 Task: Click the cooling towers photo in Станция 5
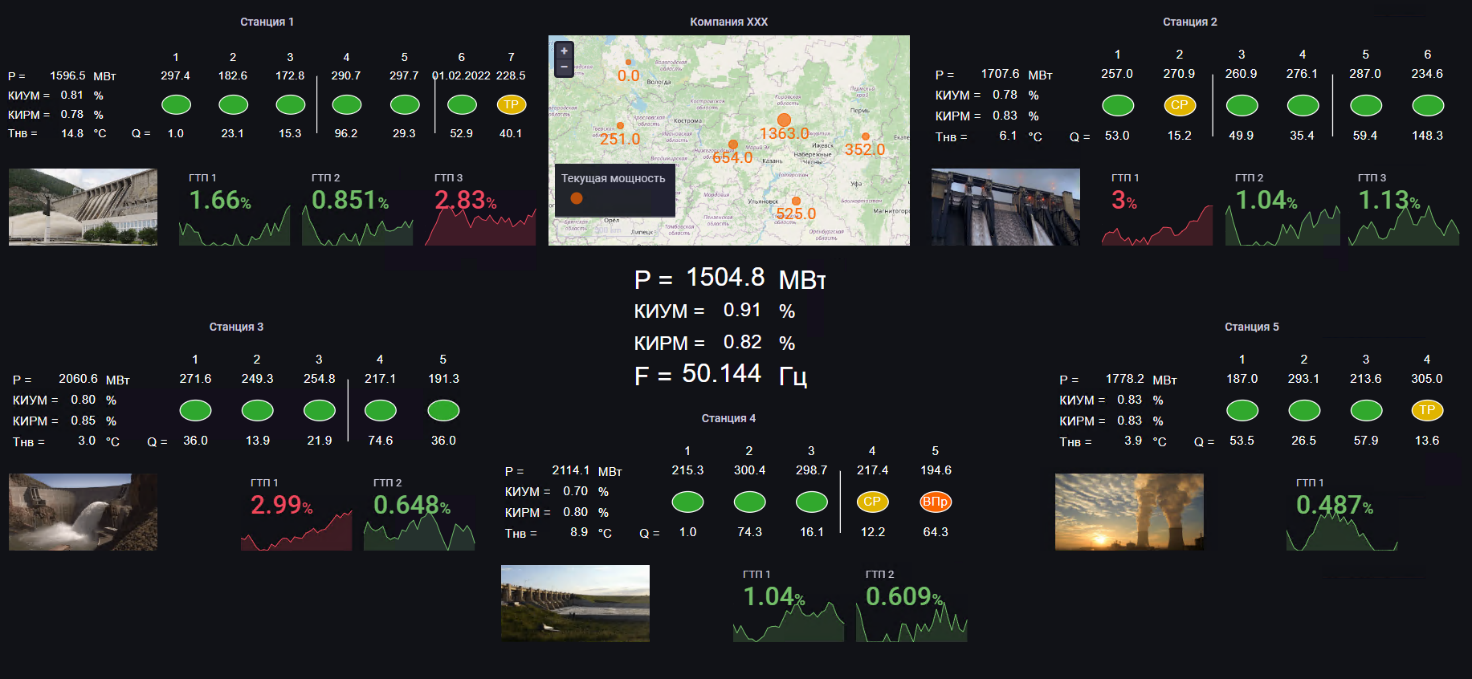click(x=1129, y=512)
